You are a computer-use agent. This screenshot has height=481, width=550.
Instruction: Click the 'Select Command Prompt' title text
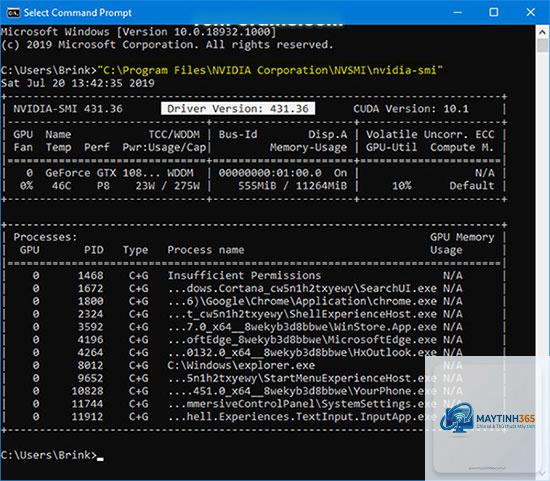(78, 13)
